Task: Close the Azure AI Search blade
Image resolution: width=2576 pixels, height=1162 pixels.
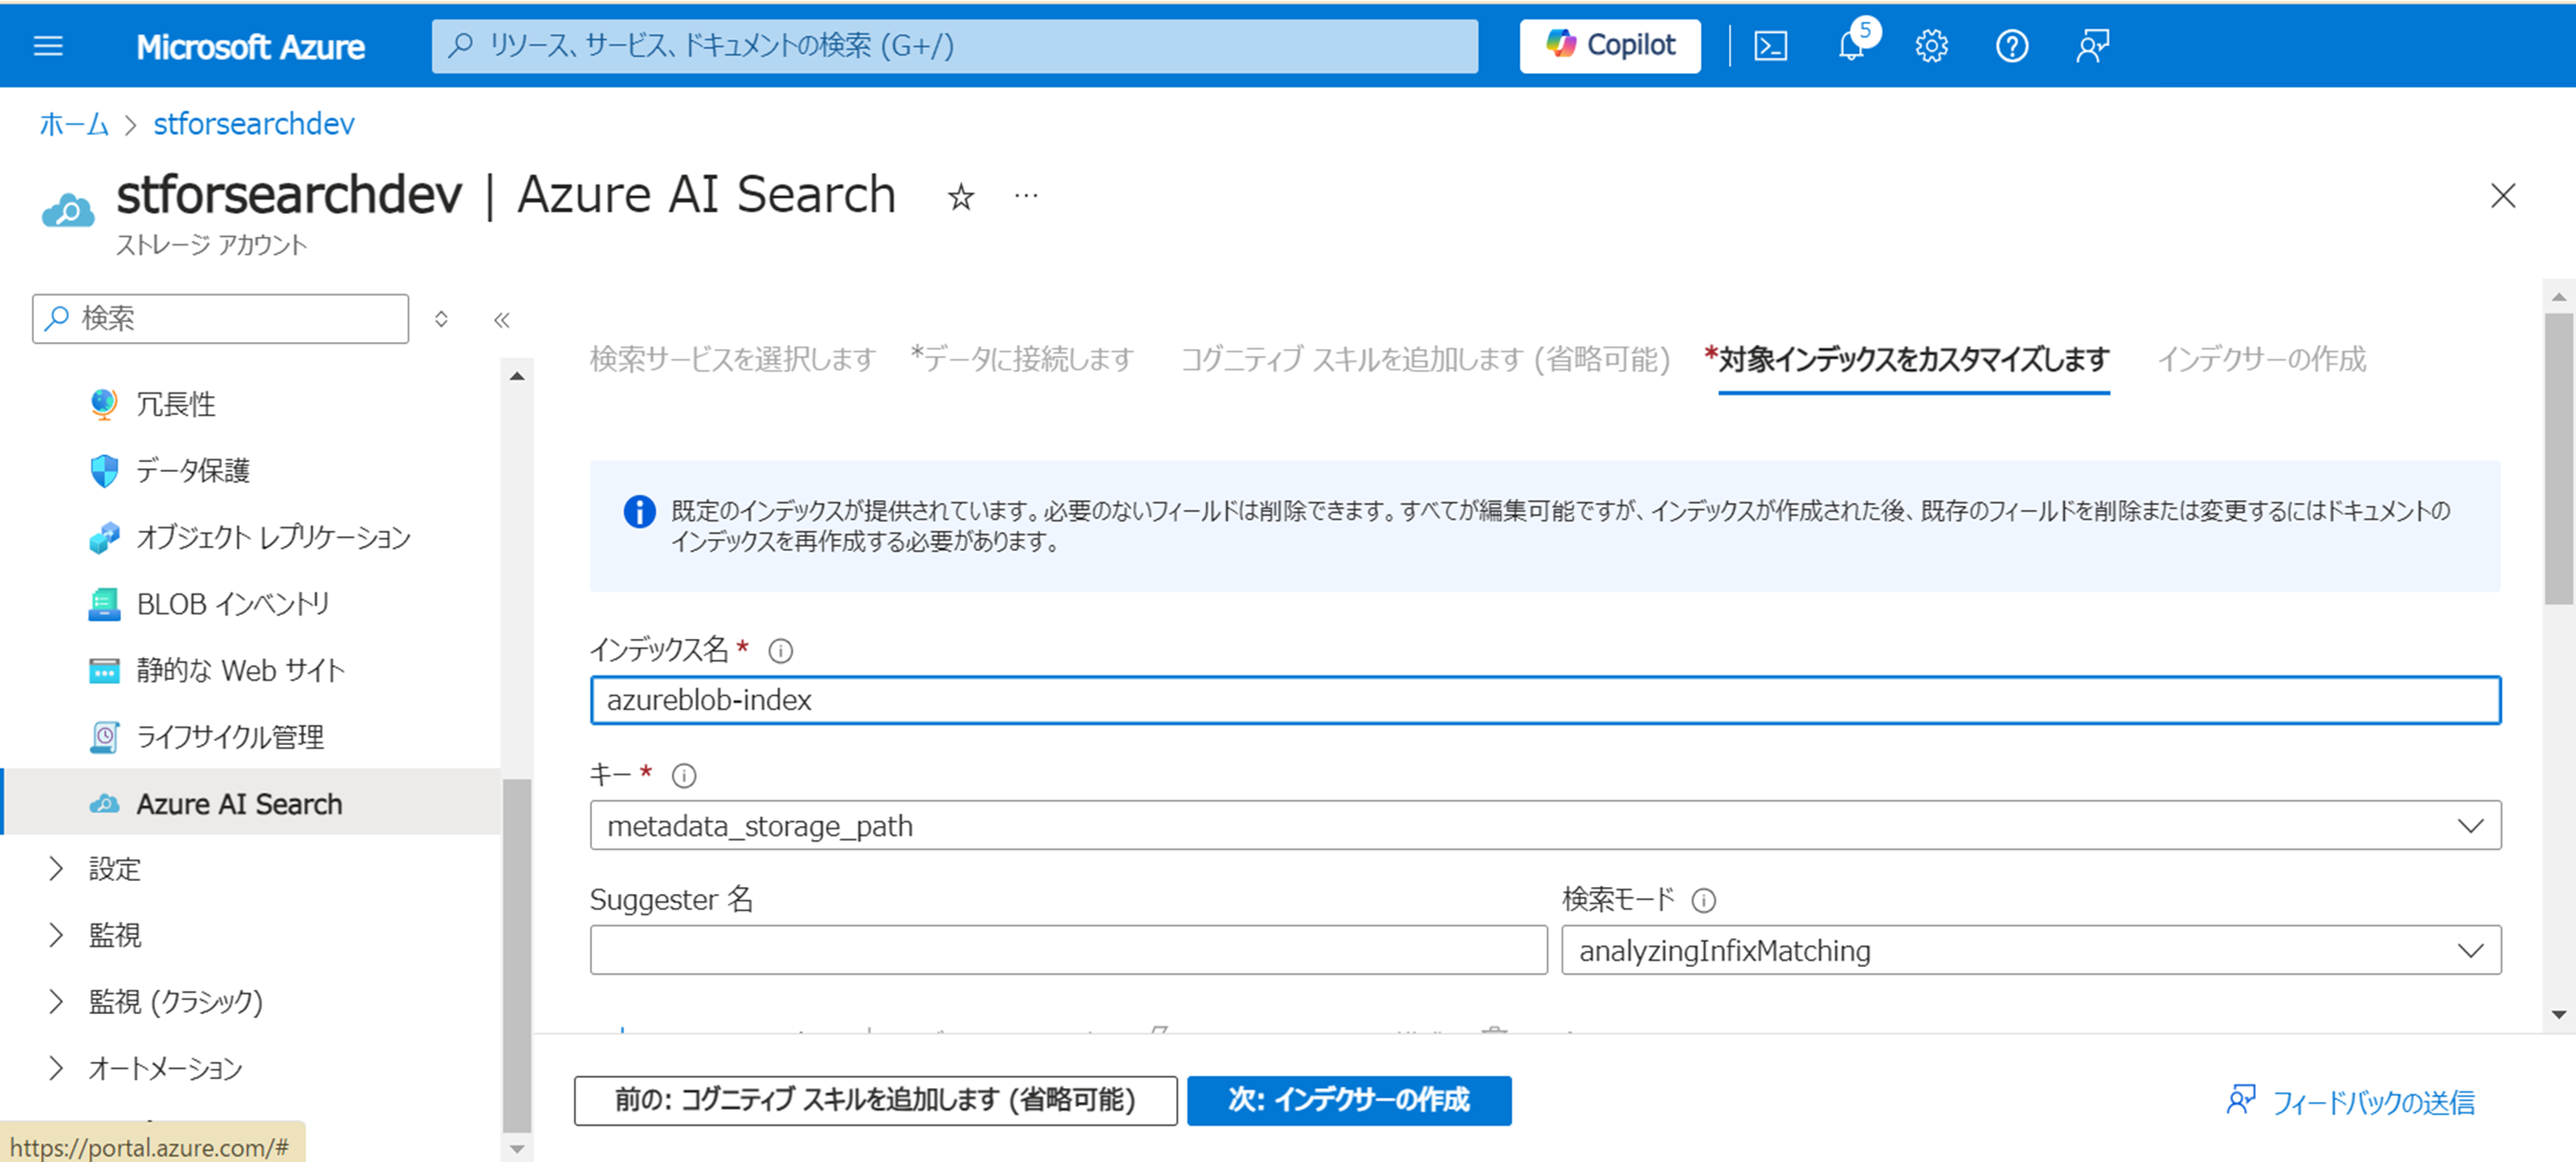Action: (x=2503, y=196)
